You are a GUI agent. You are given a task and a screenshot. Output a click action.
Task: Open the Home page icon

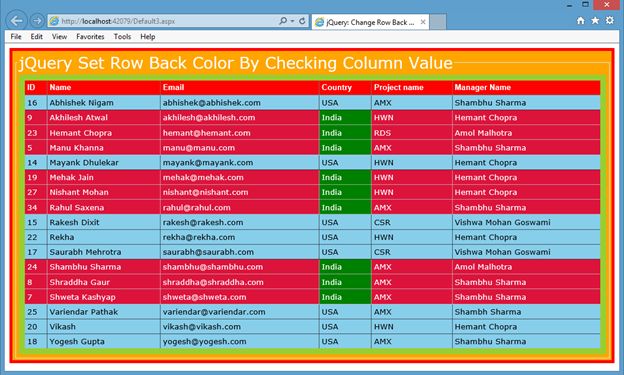[581, 20]
